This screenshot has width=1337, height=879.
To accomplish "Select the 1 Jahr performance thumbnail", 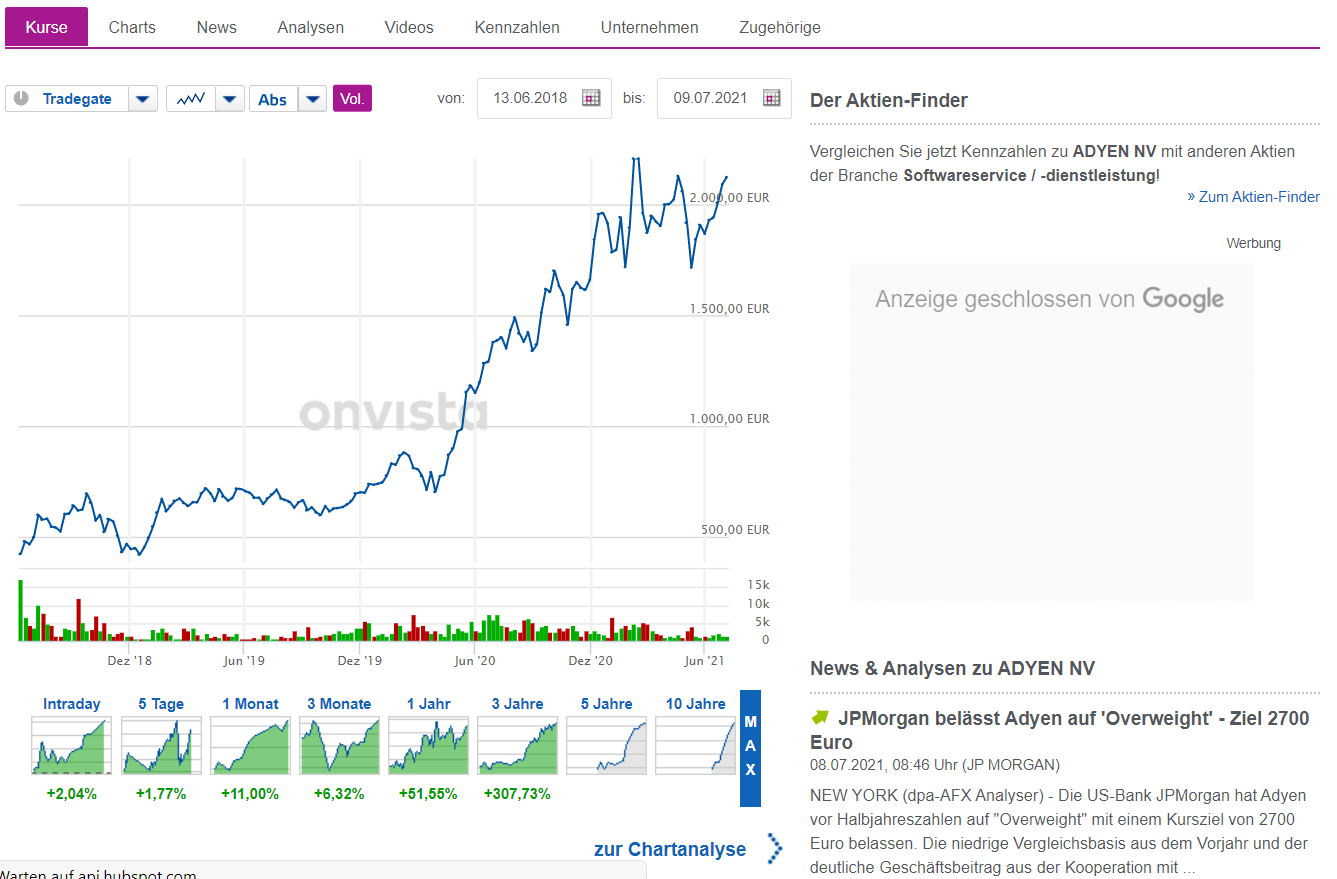I will [x=428, y=744].
